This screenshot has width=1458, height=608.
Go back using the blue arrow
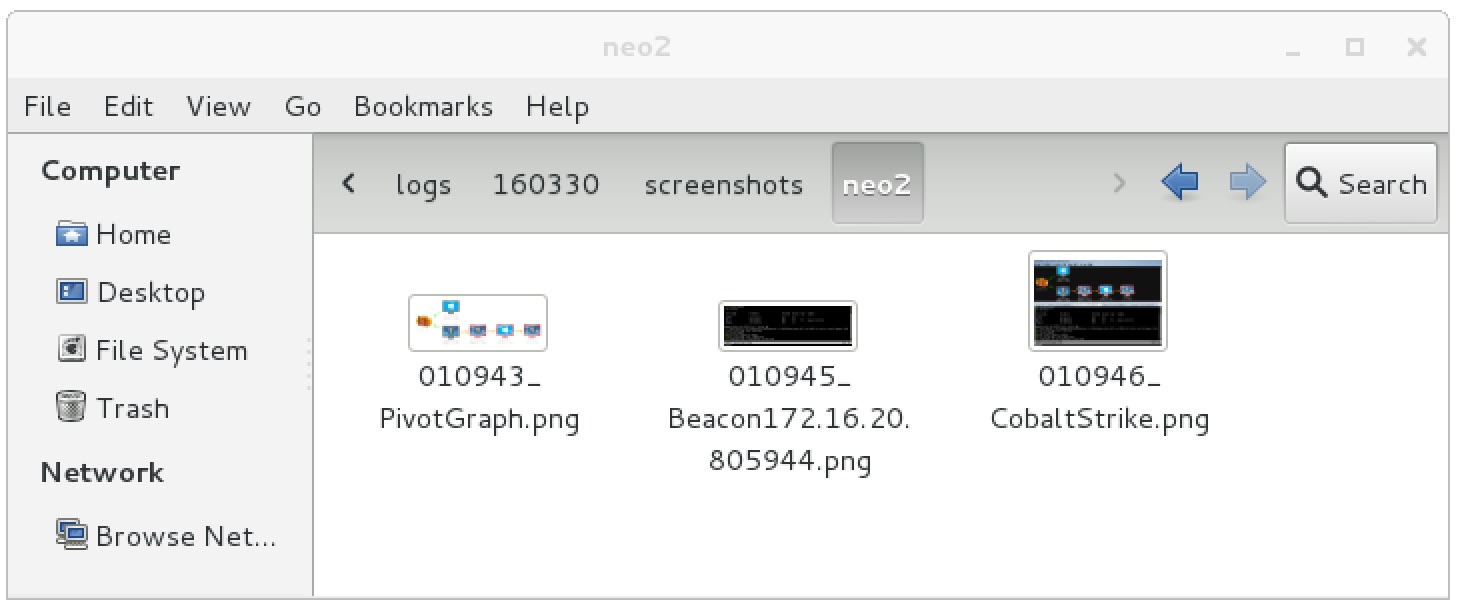1180,183
